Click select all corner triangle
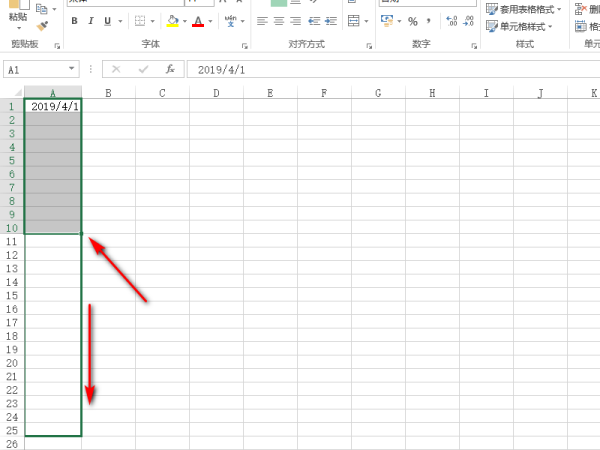This screenshot has width=600, height=450. tap(18, 92)
